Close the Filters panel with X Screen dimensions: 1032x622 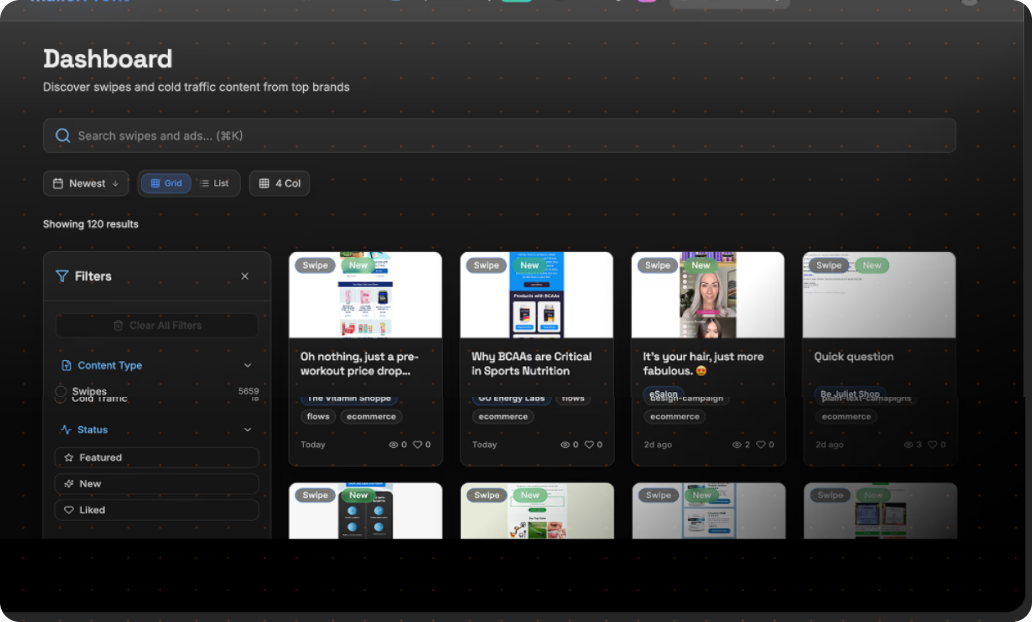(x=245, y=276)
